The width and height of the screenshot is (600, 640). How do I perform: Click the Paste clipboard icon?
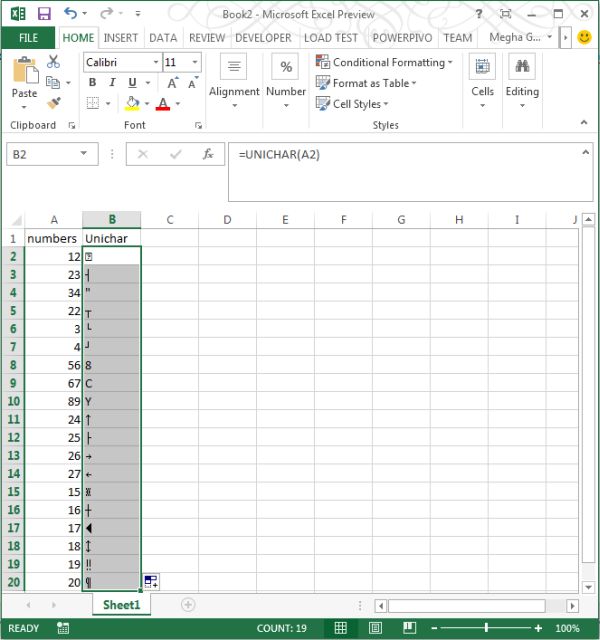click(25, 71)
